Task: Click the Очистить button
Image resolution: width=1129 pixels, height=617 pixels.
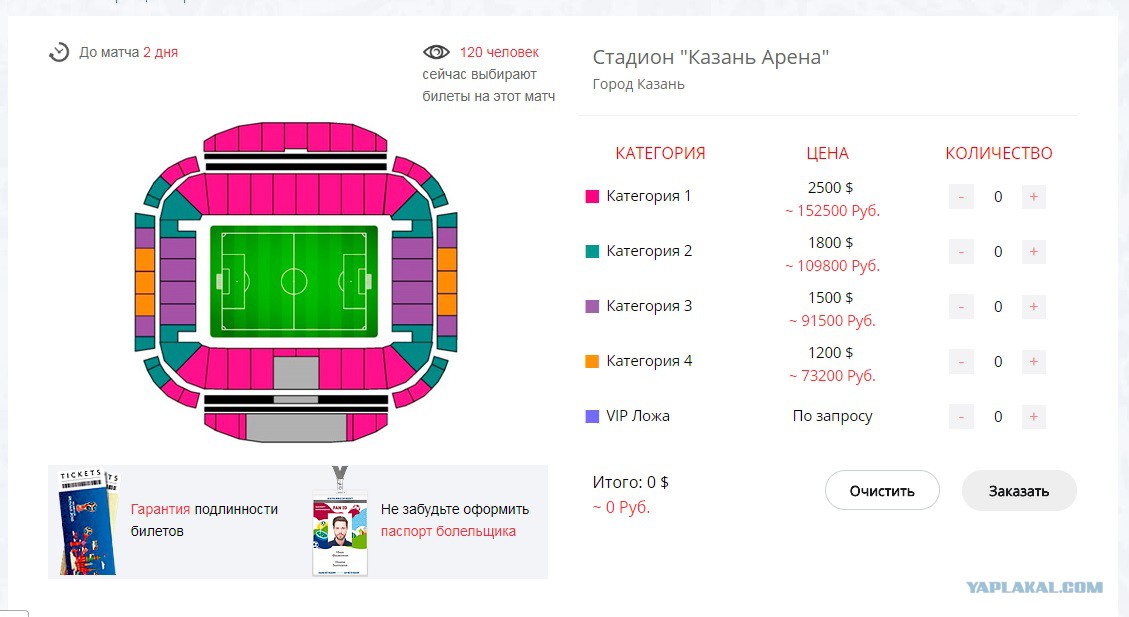Action: (x=882, y=491)
